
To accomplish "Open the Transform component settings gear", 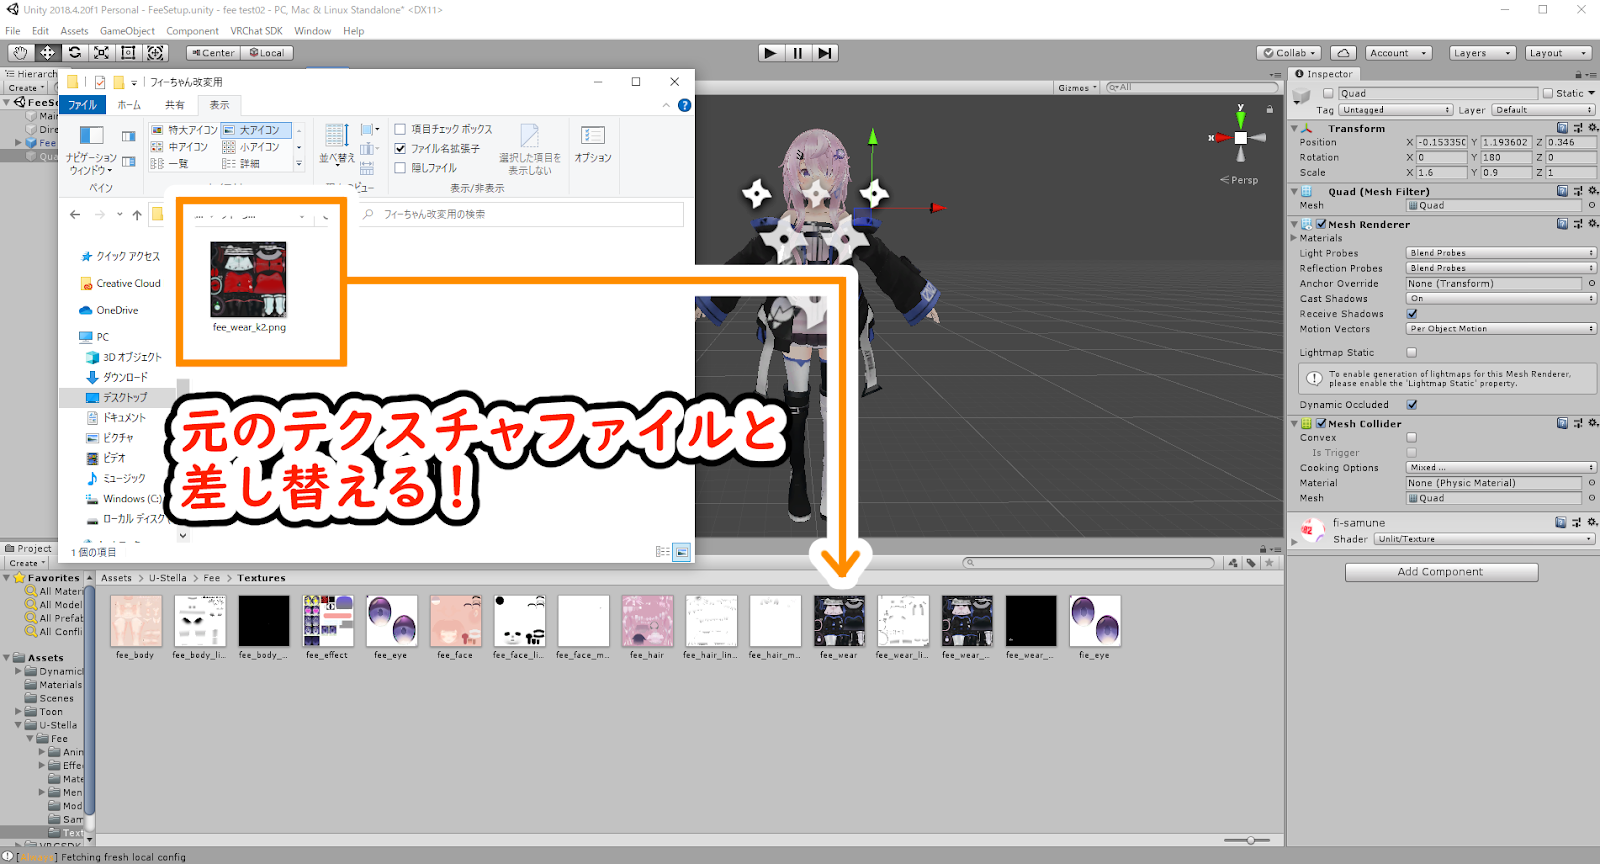I will click(1592, 128).
